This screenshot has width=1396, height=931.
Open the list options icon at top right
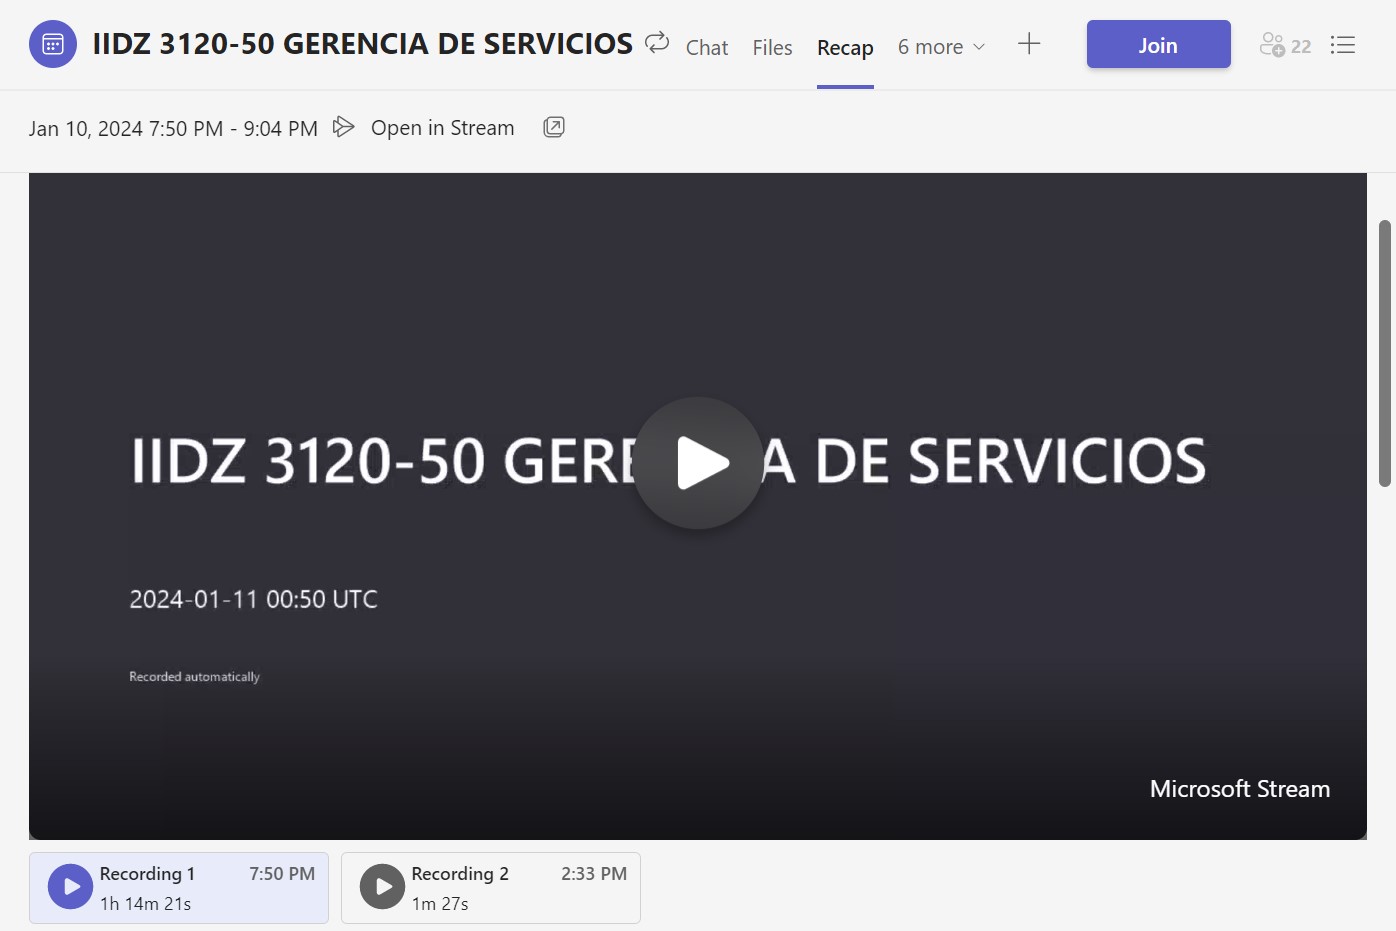click(x=1343, y=45)
